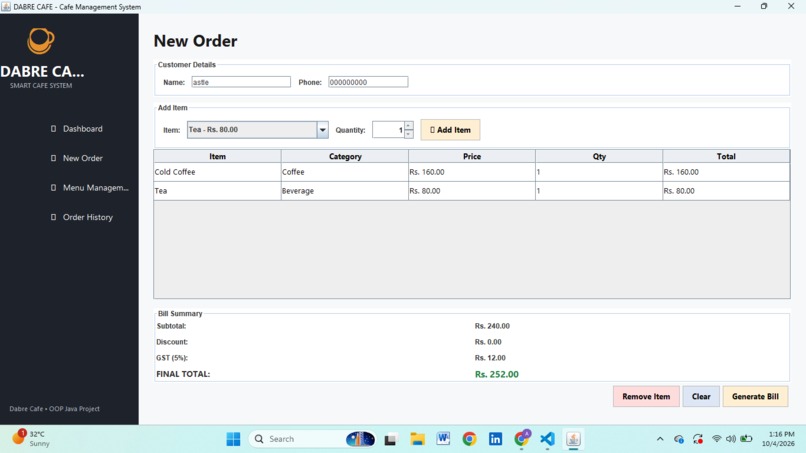Click the Qty column header
The width and height of the screenshot is (806, 453).
click(x=599, y=156)
